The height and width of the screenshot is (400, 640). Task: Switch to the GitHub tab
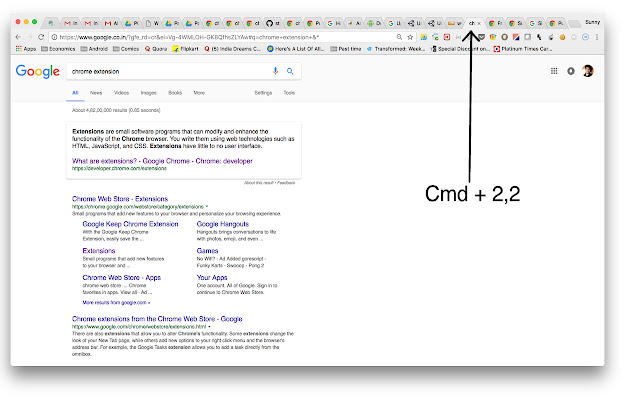pyautogui.click(x=273, y=23)
